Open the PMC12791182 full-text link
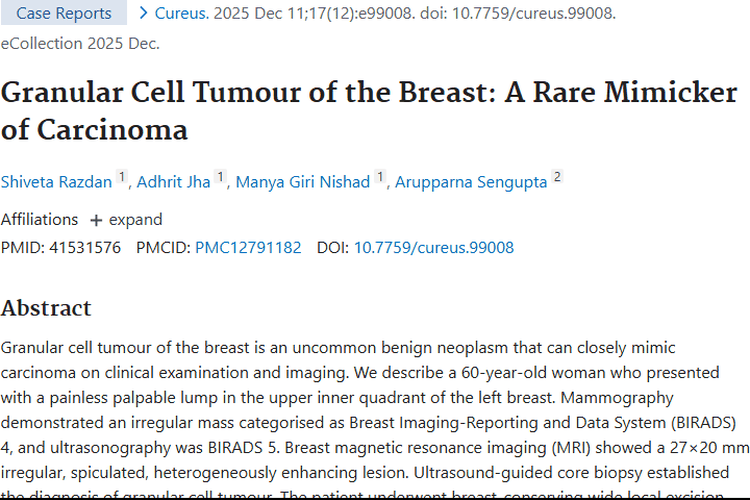The height and width of the screenshot is (500, 750). pos(248,247)
